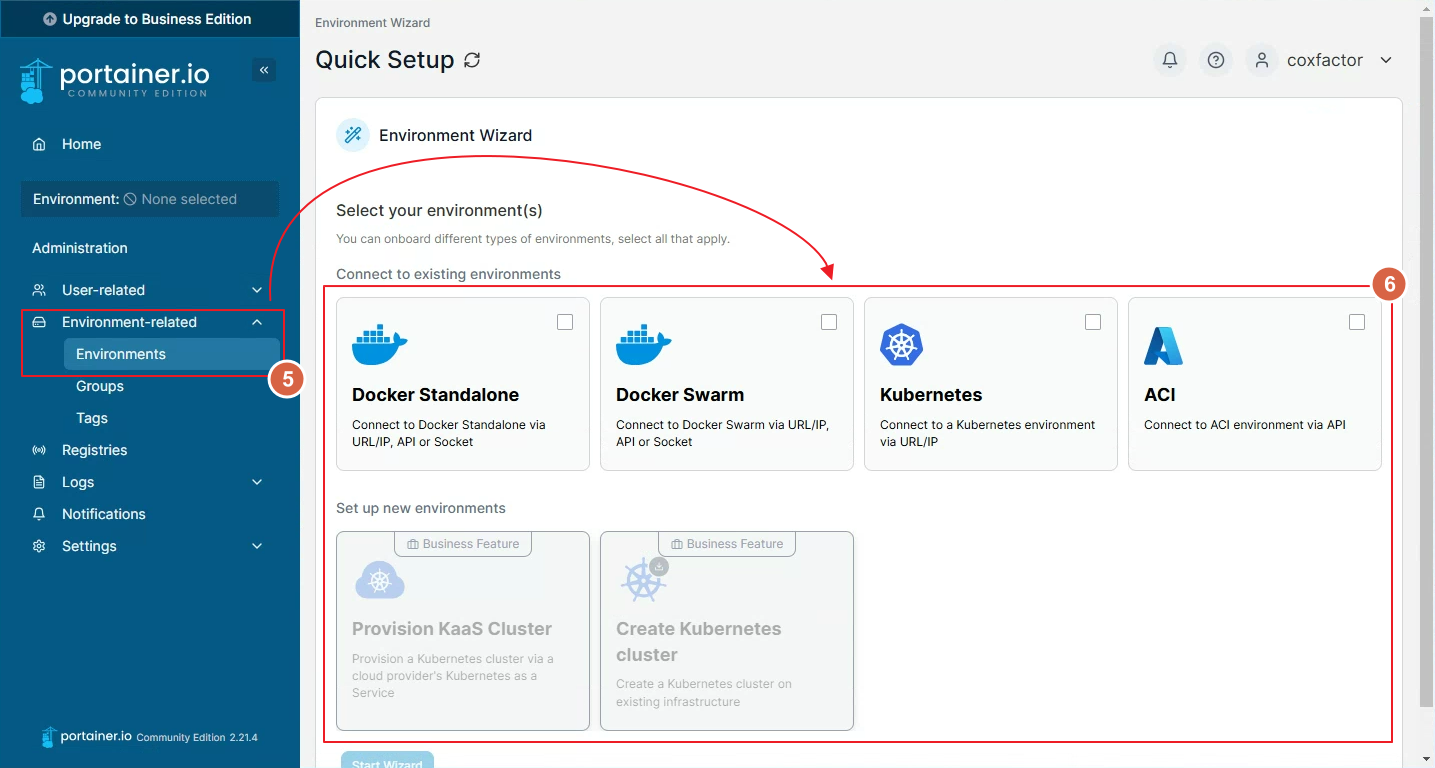Image resolution: width=1435 pixels, height=768 pixels.
Task: Expand the User-related chevron
Action: pos(257,290)
